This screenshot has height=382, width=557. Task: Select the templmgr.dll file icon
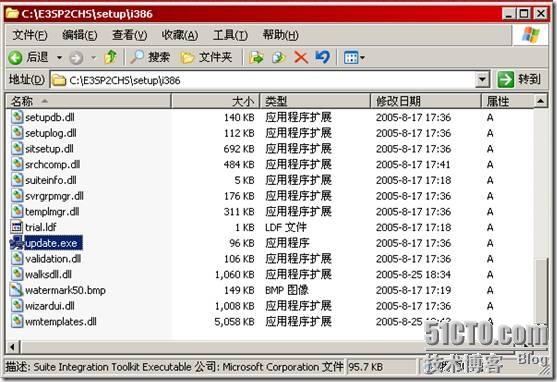click(x=17, y=211)
